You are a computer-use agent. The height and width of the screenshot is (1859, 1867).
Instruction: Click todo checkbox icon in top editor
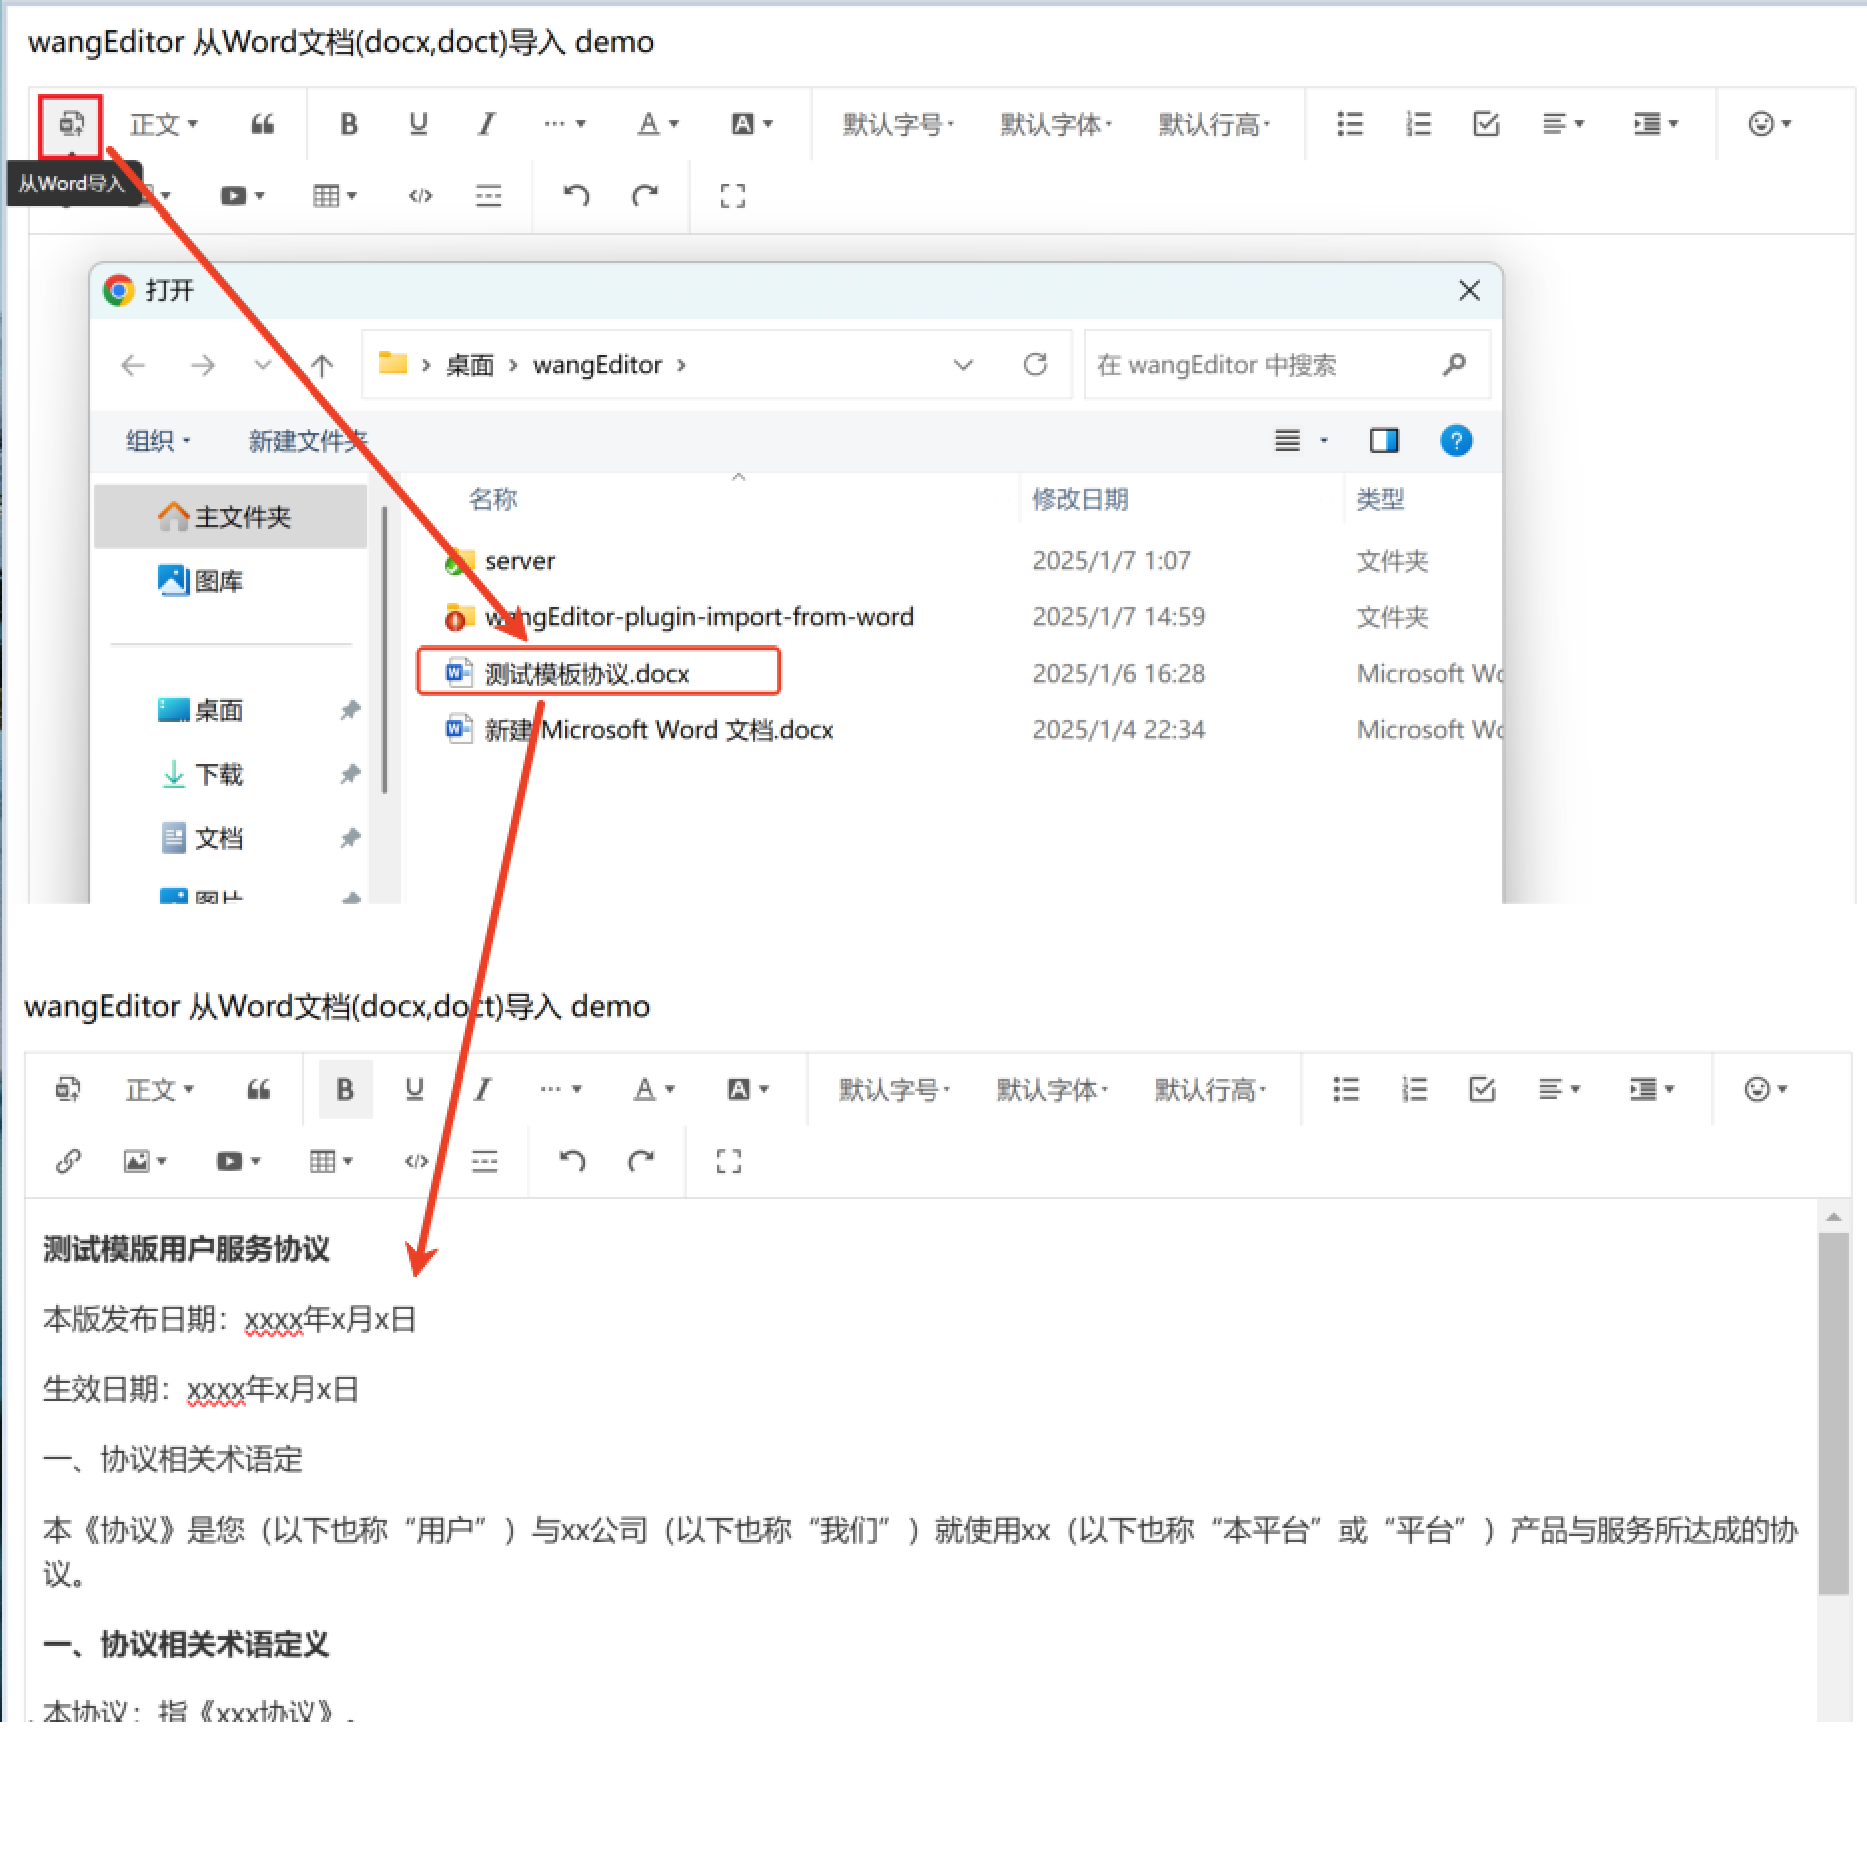[1486, 125]
